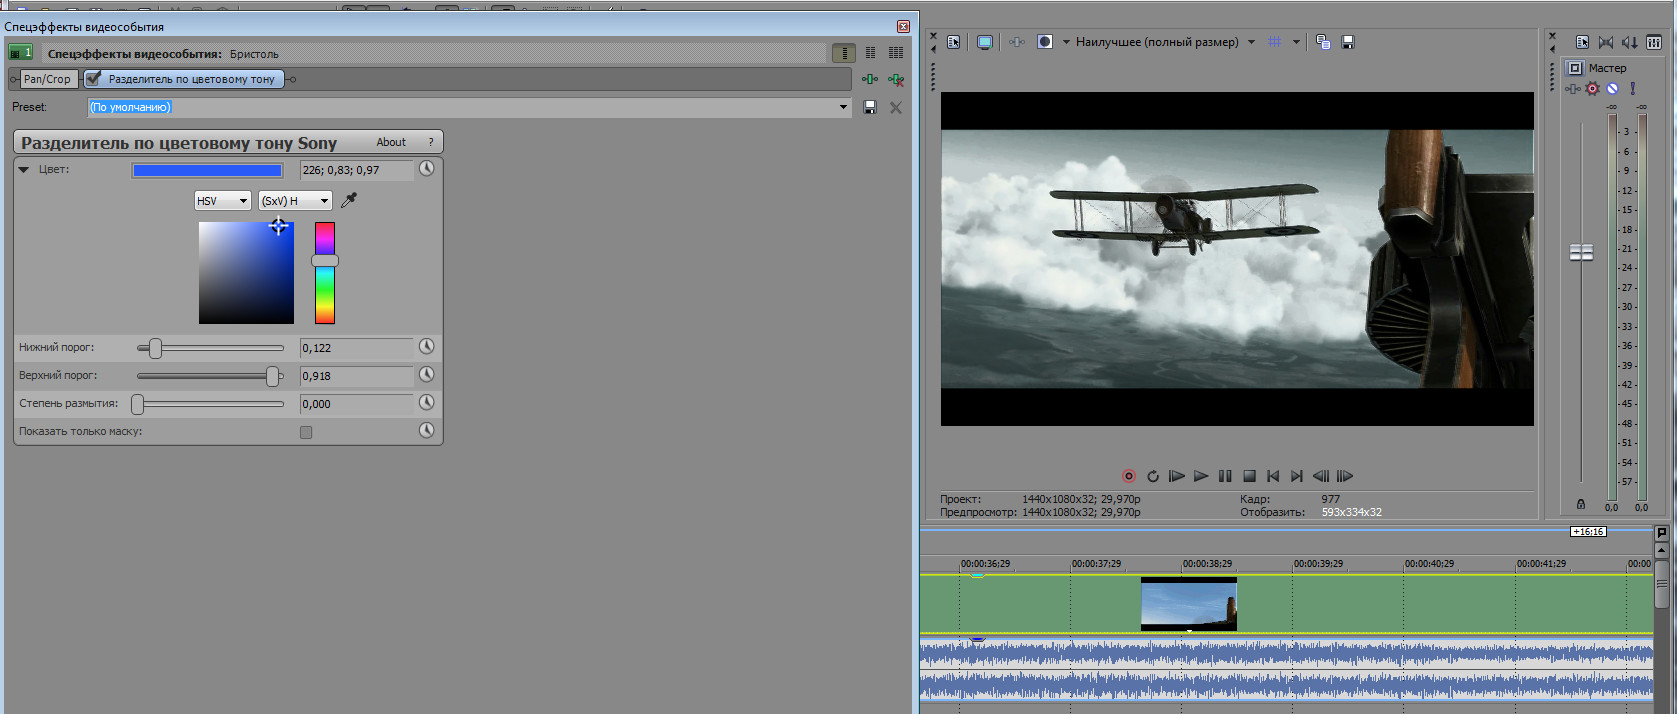Open video output FX in preview toolbar
The image size is (1677, 714).
coord(1017,42)
